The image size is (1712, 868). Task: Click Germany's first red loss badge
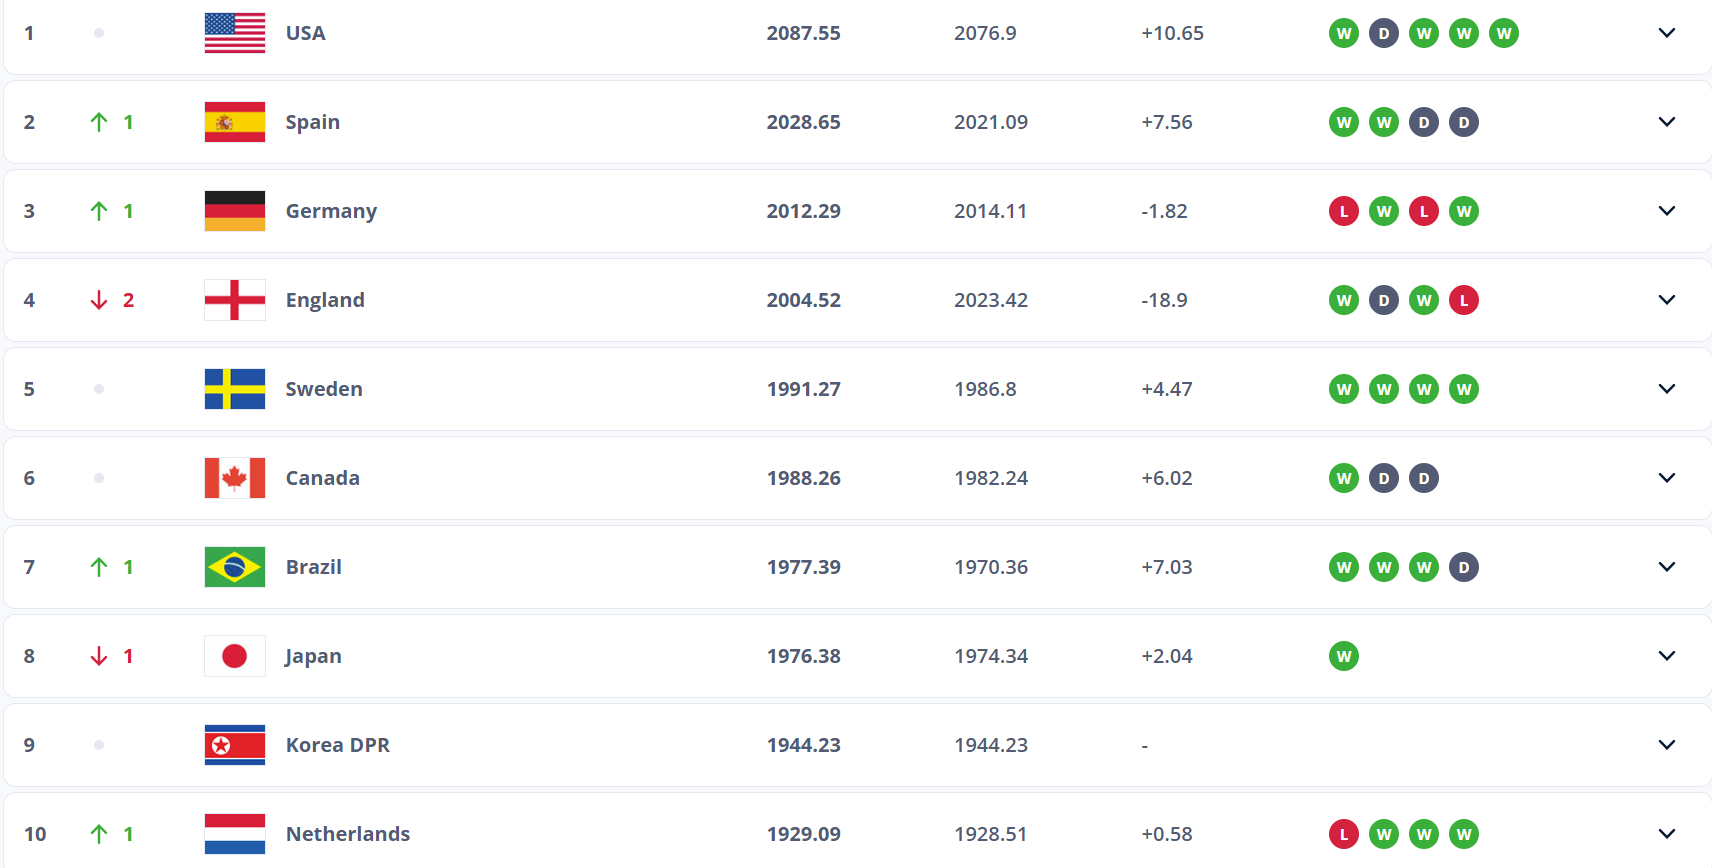pos(1344,211)
